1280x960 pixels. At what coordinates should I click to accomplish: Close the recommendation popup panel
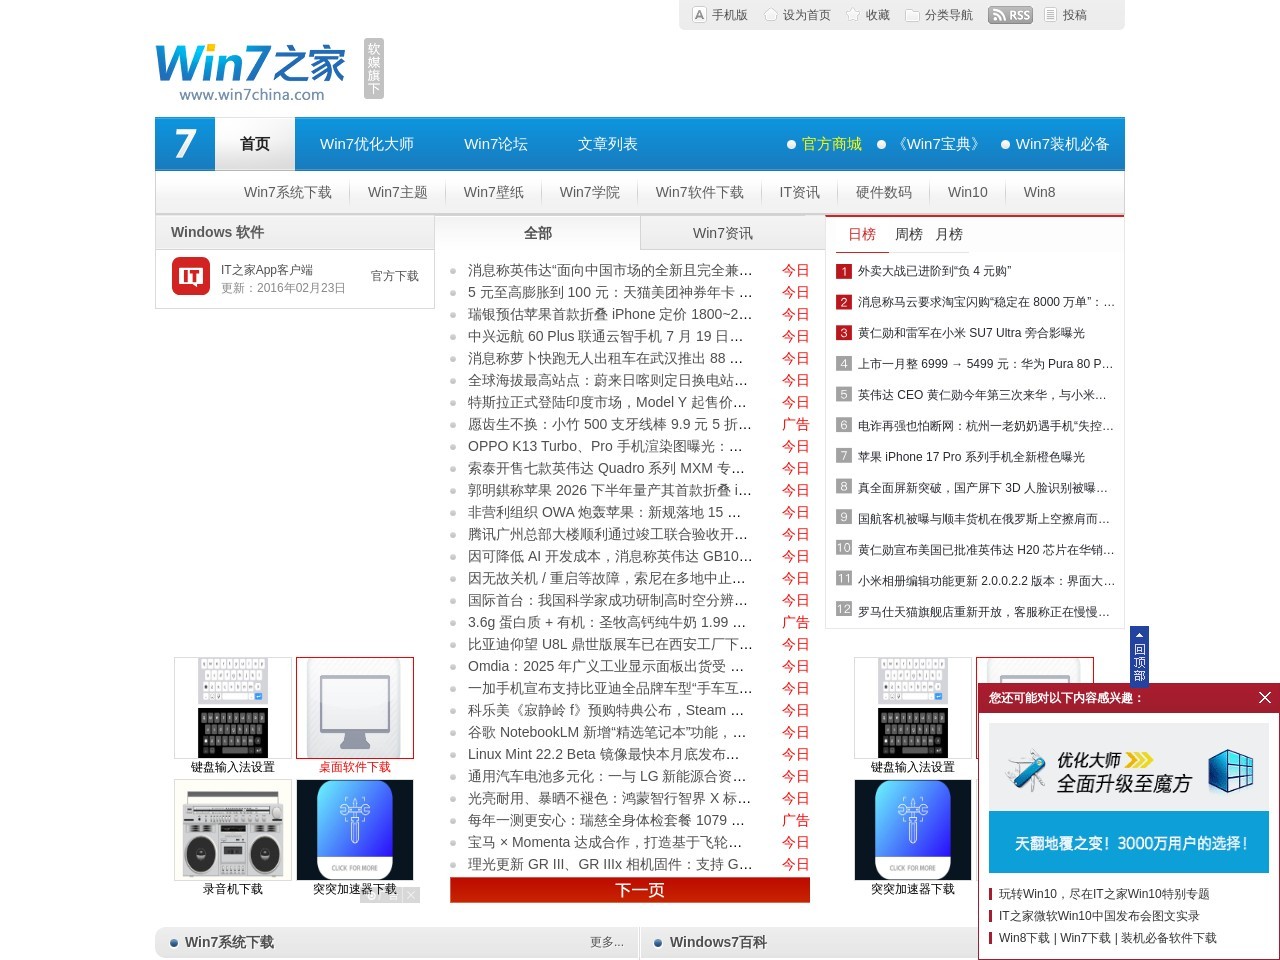click(1265, 698)
